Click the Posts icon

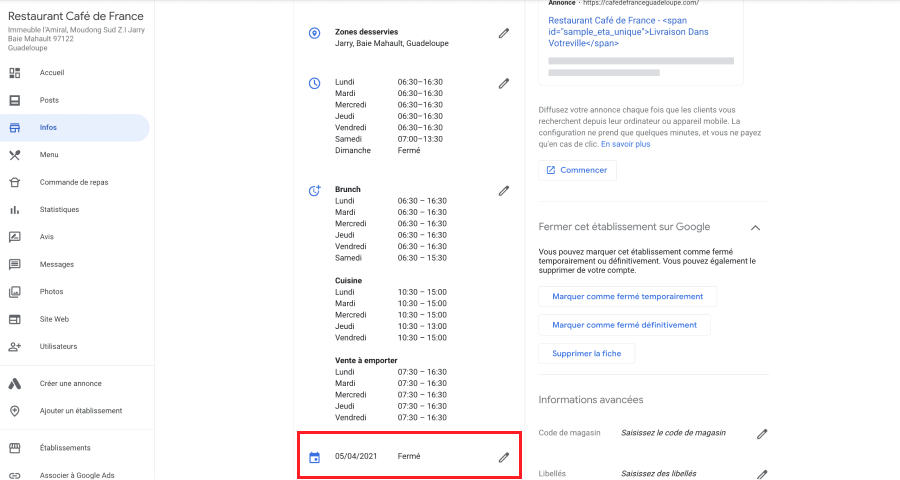15,100
